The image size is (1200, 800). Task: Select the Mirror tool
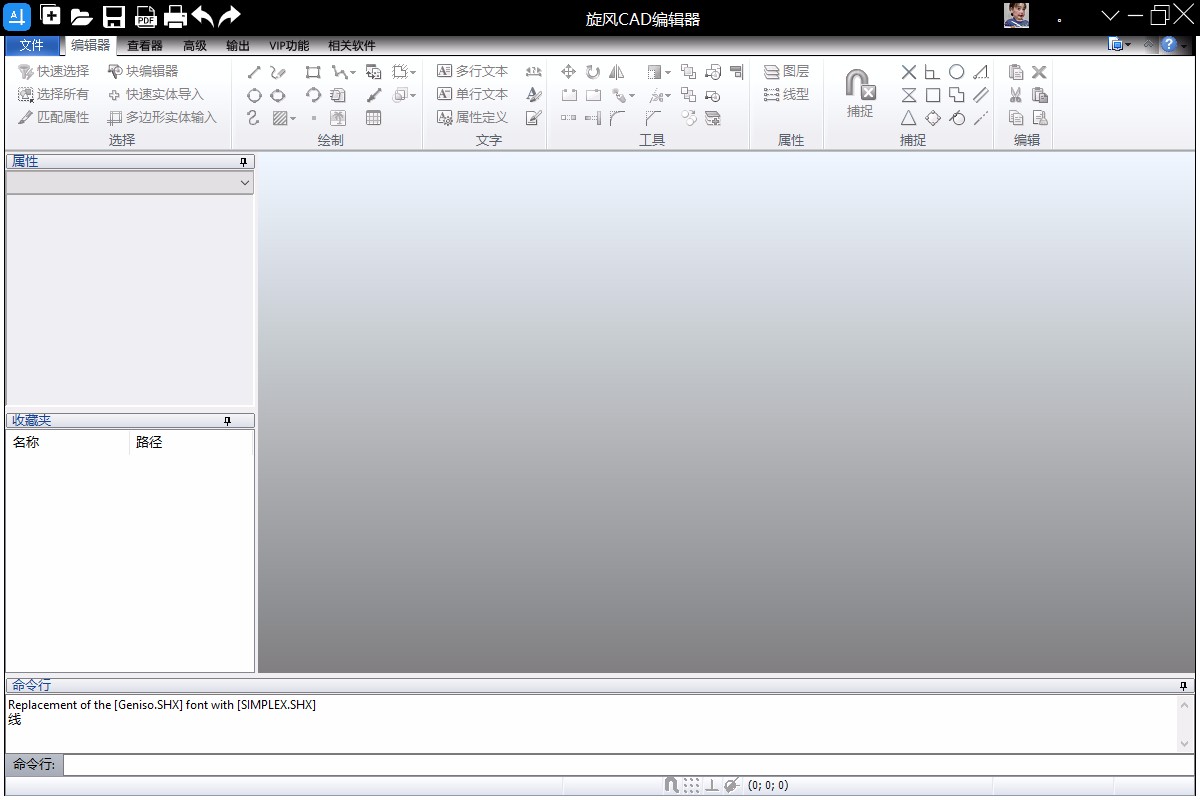[617, 72]
